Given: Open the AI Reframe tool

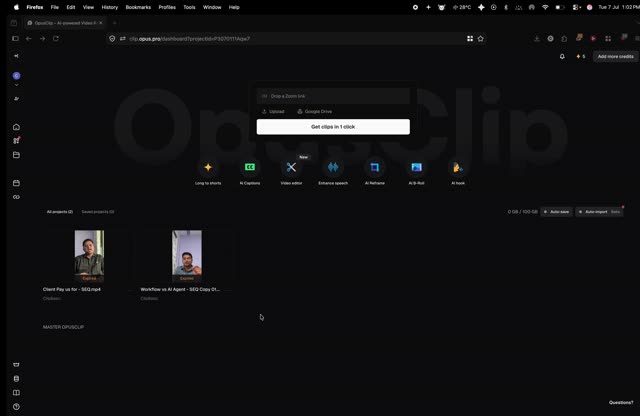Looking at the screenshot, I should click(x=375, y=167).
